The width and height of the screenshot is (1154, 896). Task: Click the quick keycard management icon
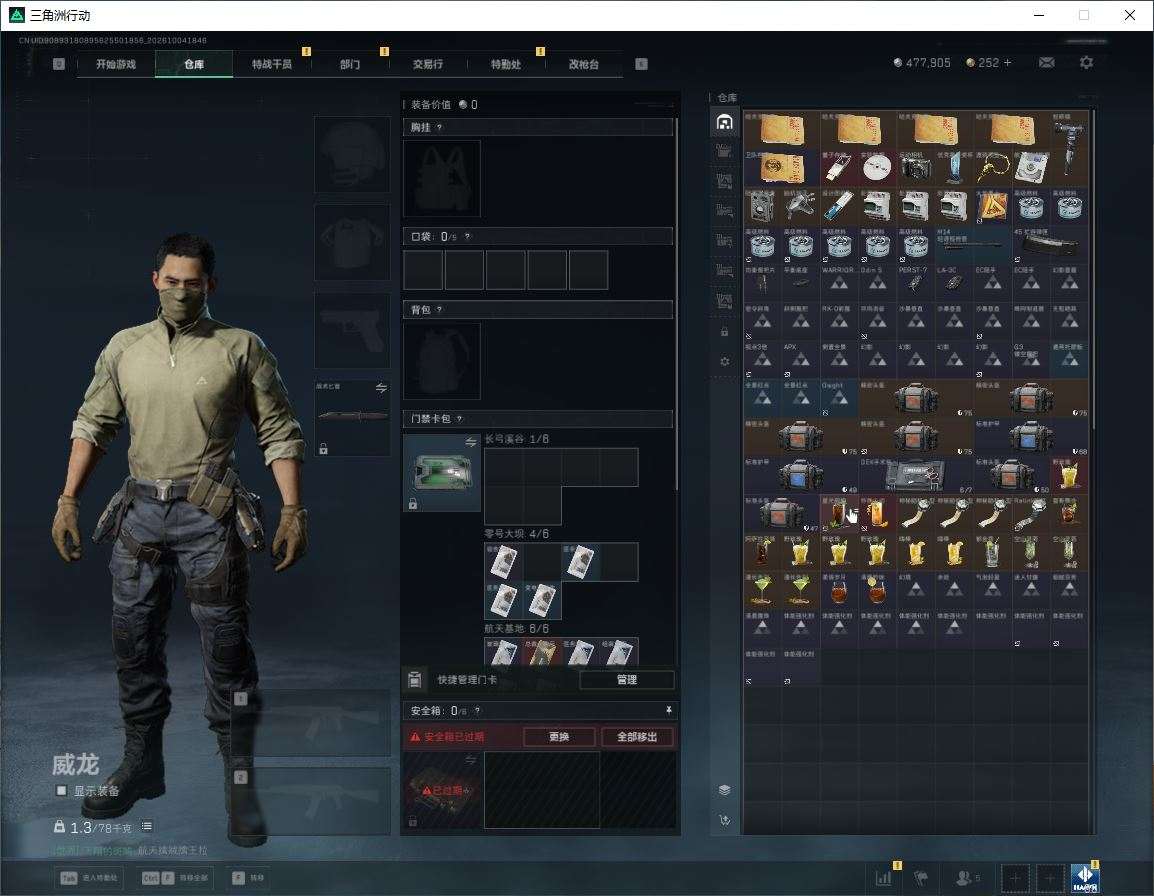[x=415, y=679]
